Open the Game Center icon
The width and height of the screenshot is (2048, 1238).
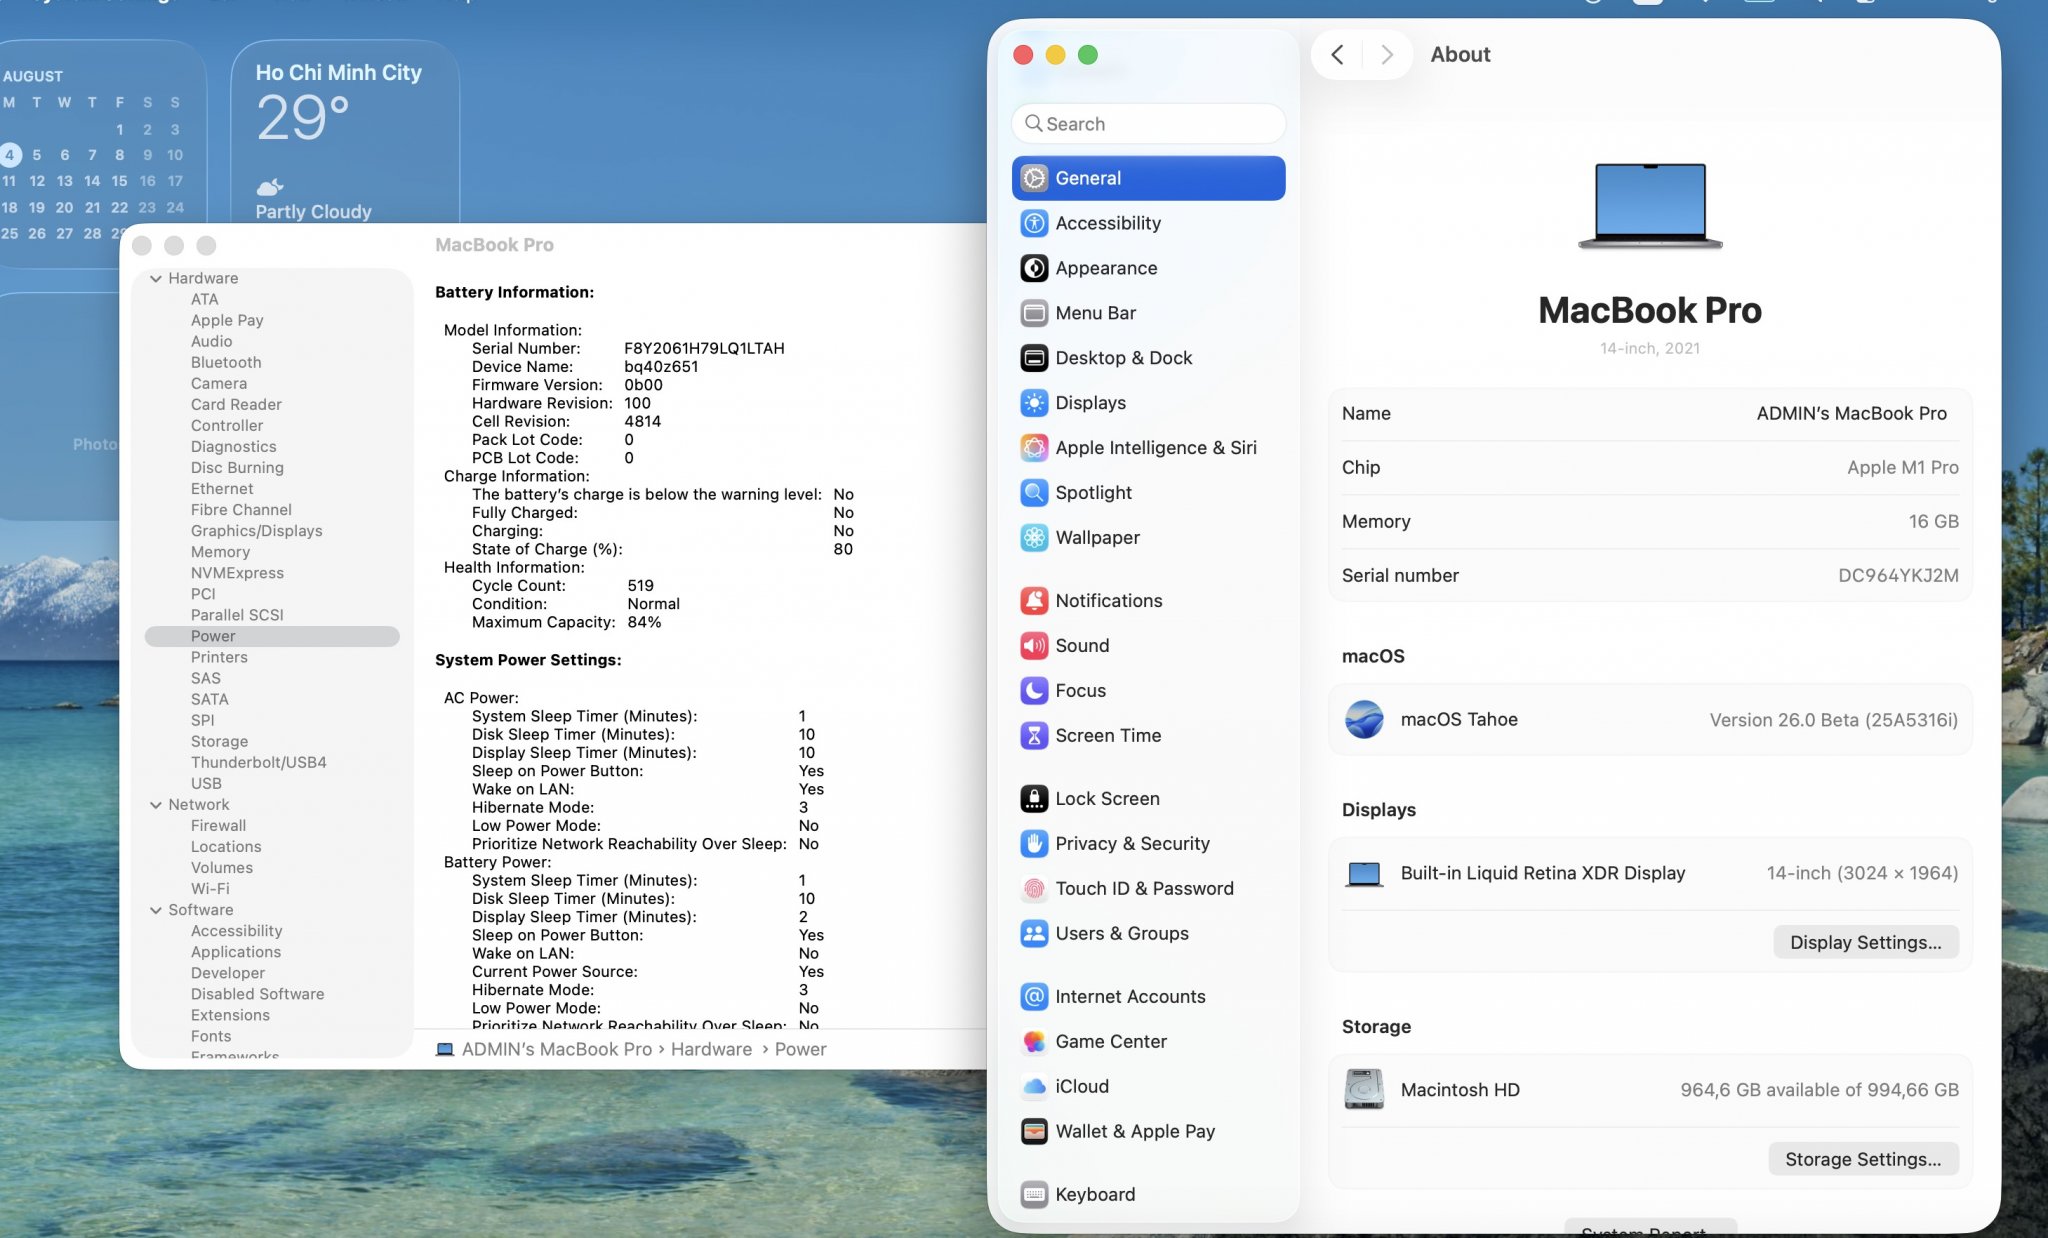click(1034, 1042)
